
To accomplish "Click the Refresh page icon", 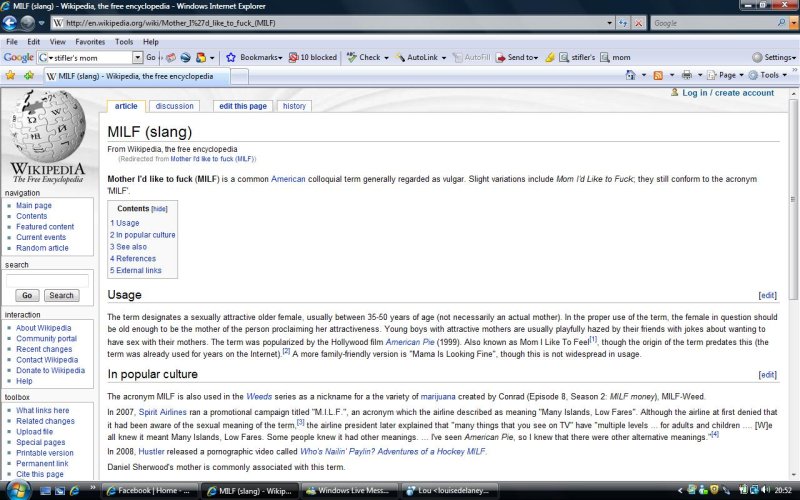I will pyautogui.click(x=623, y=22).
